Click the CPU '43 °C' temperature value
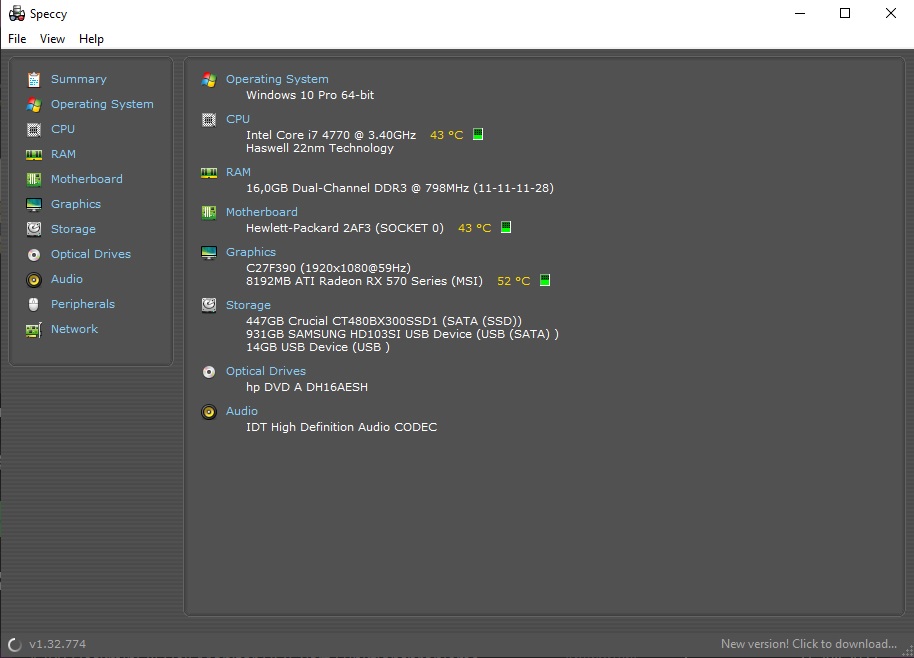The width and height of the screenshot is (914, 658). coord(447,135)
